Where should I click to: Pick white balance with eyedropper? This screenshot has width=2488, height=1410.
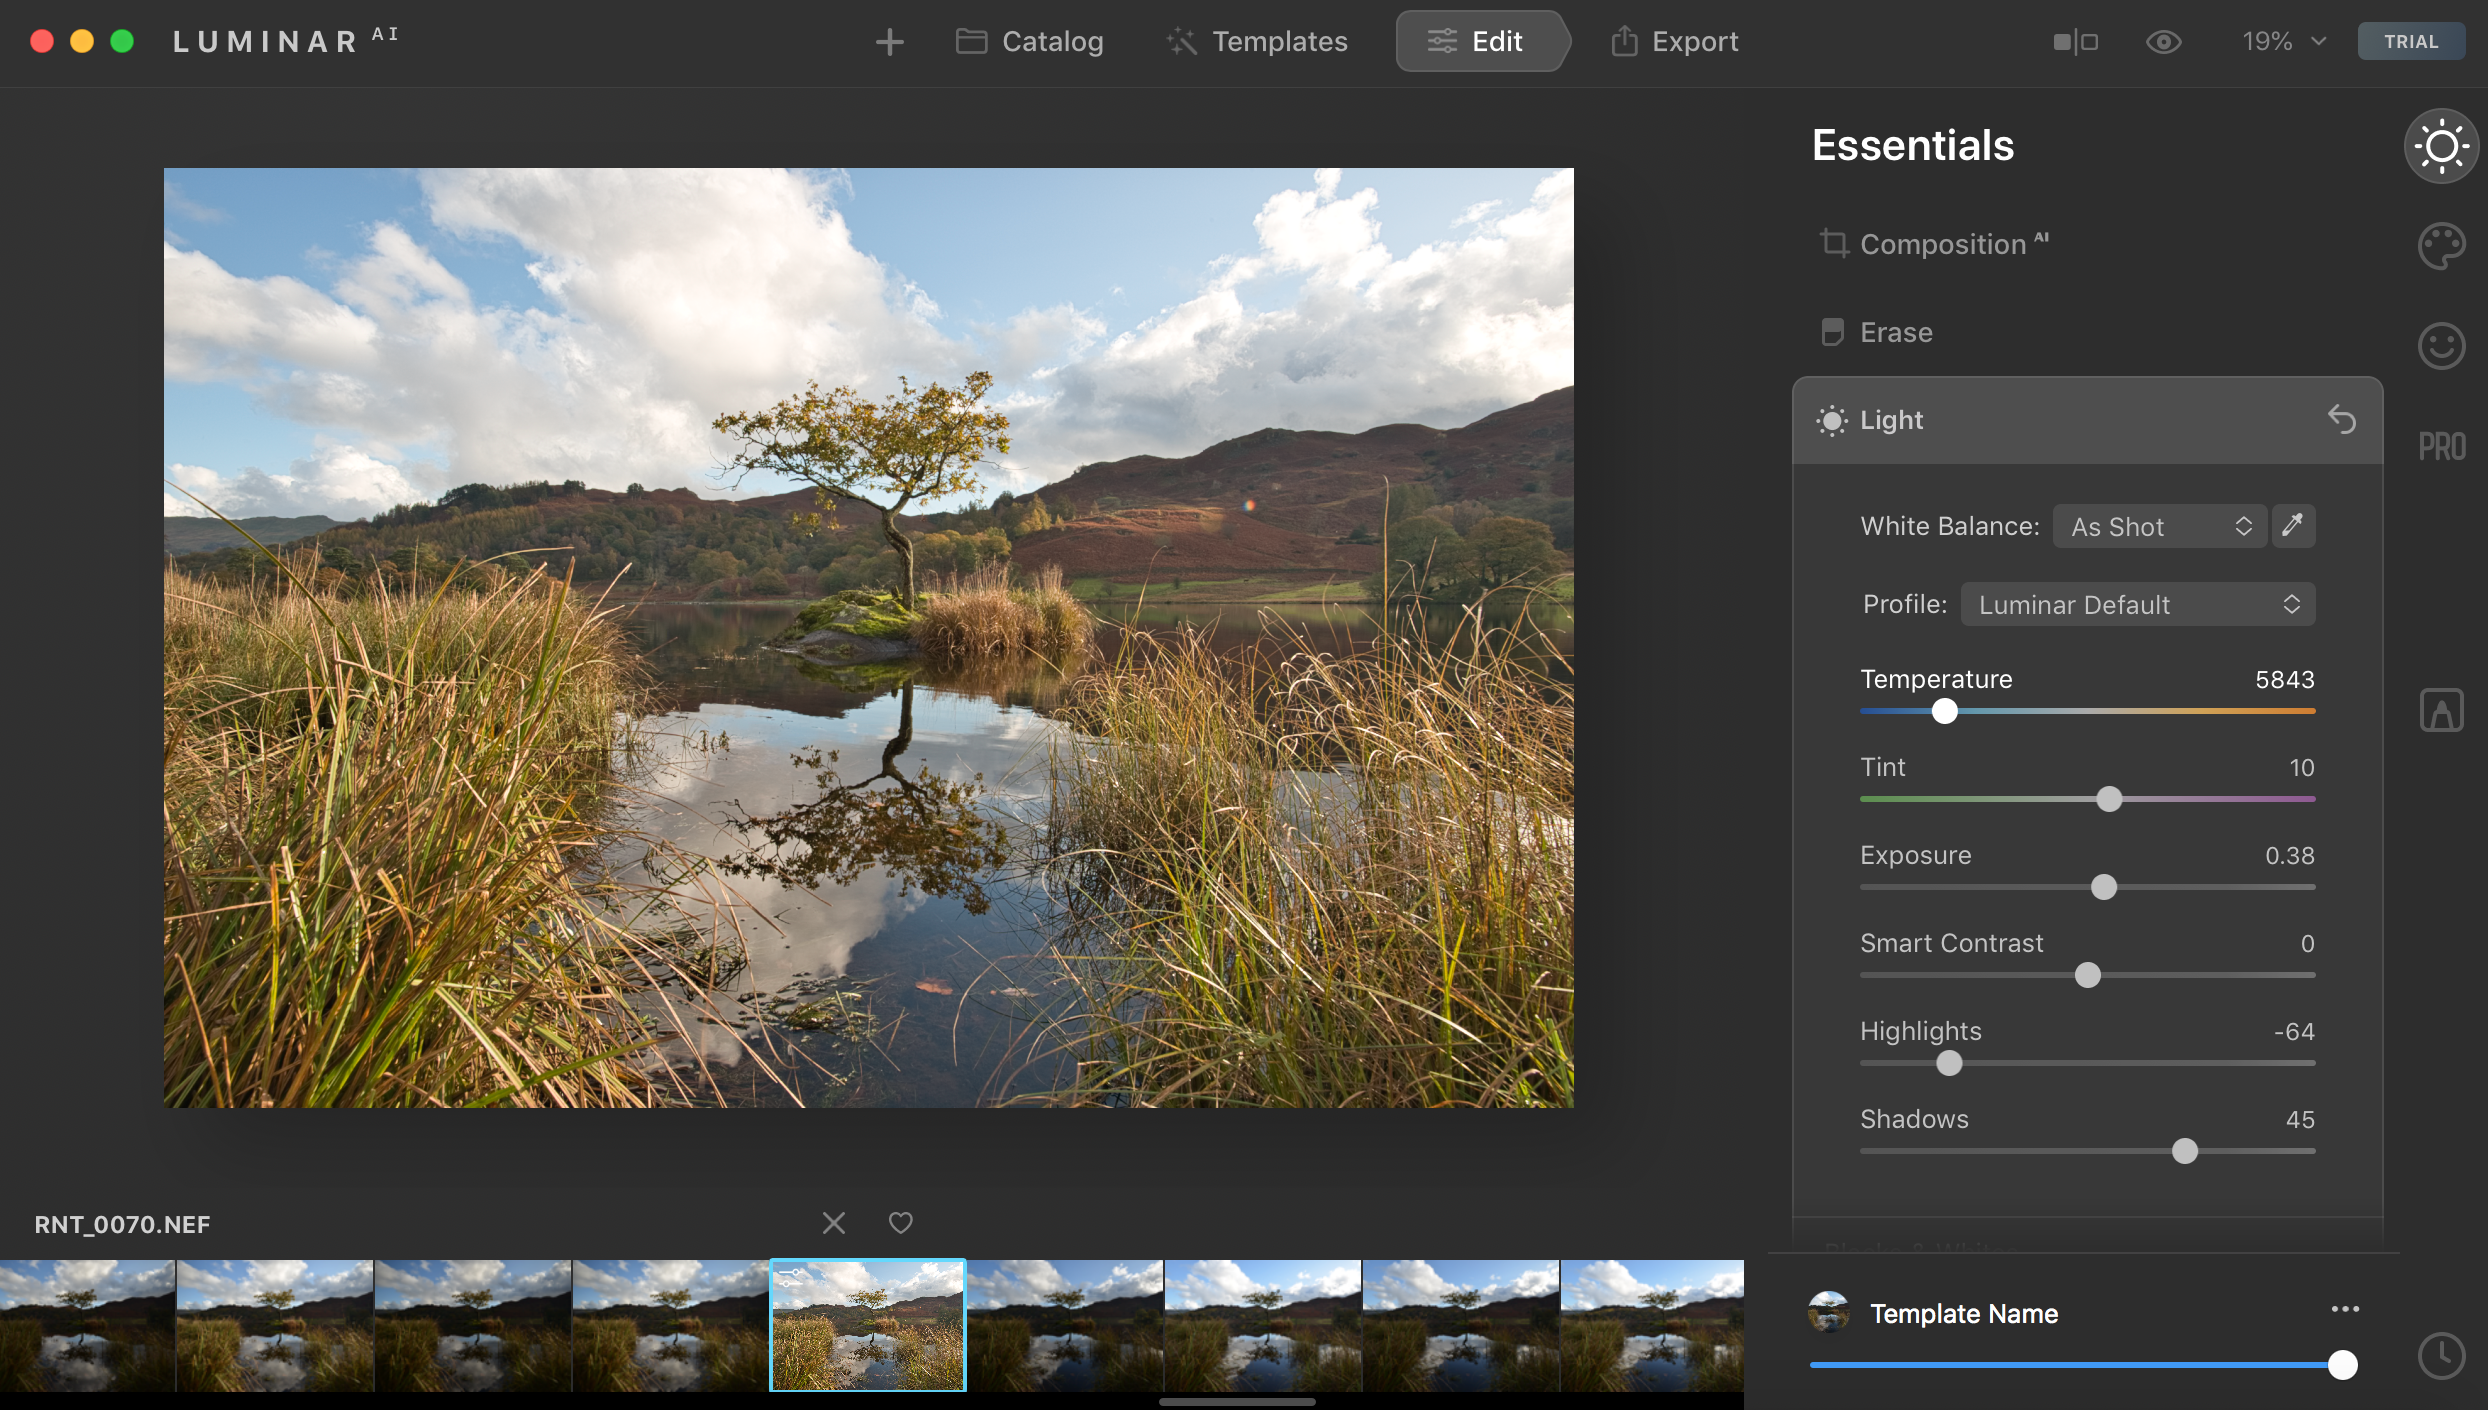point(2293,526)
